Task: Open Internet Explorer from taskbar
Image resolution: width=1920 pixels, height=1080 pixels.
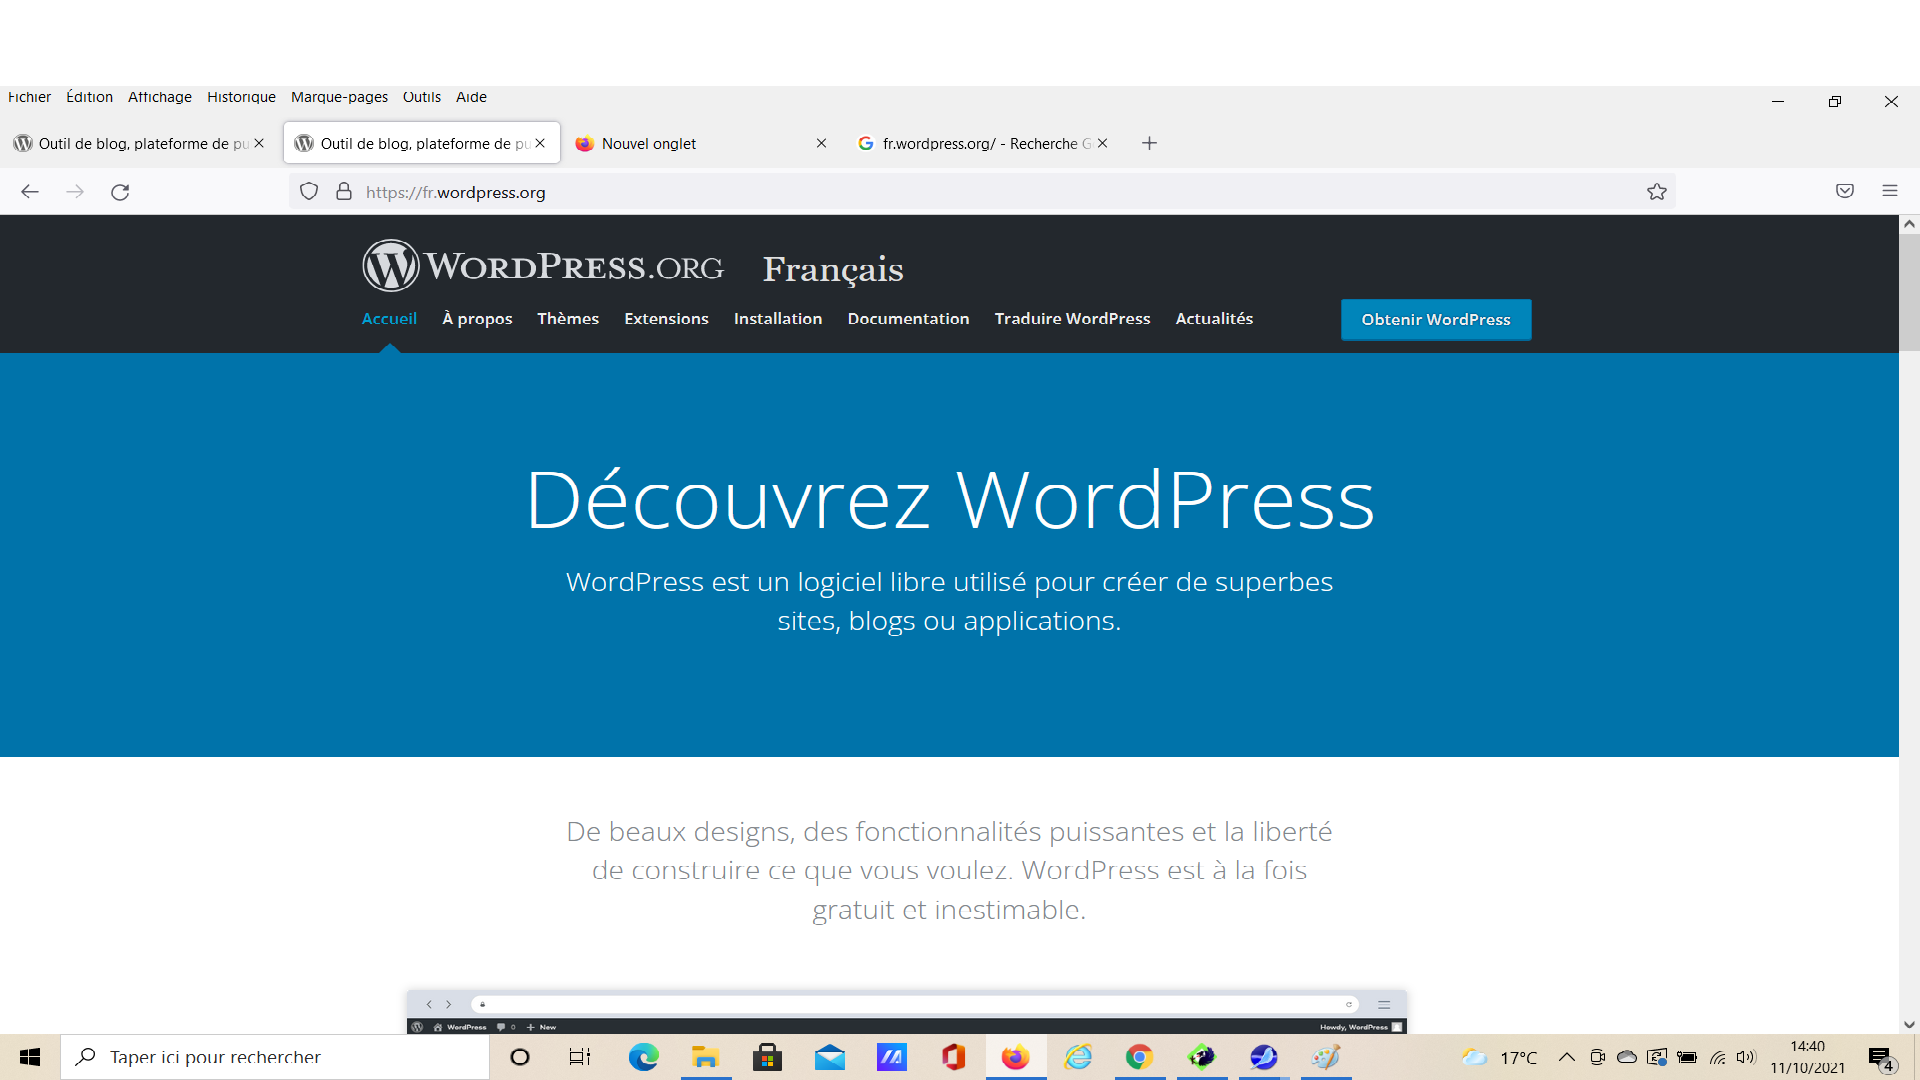Action: click(1078, 1057)
